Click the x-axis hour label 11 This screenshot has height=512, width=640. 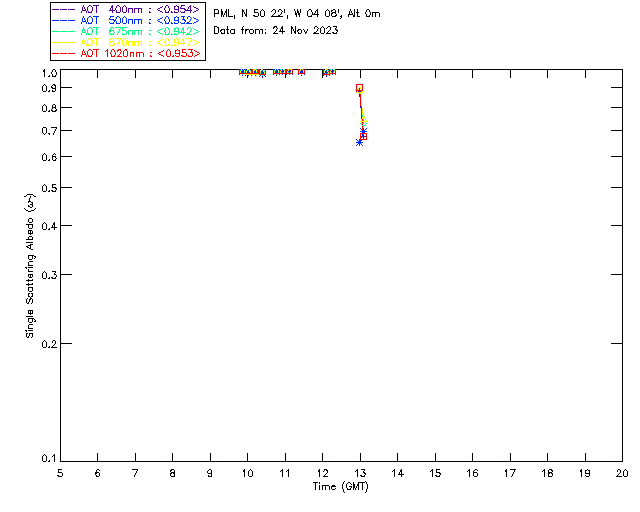(x=285, y=474)
